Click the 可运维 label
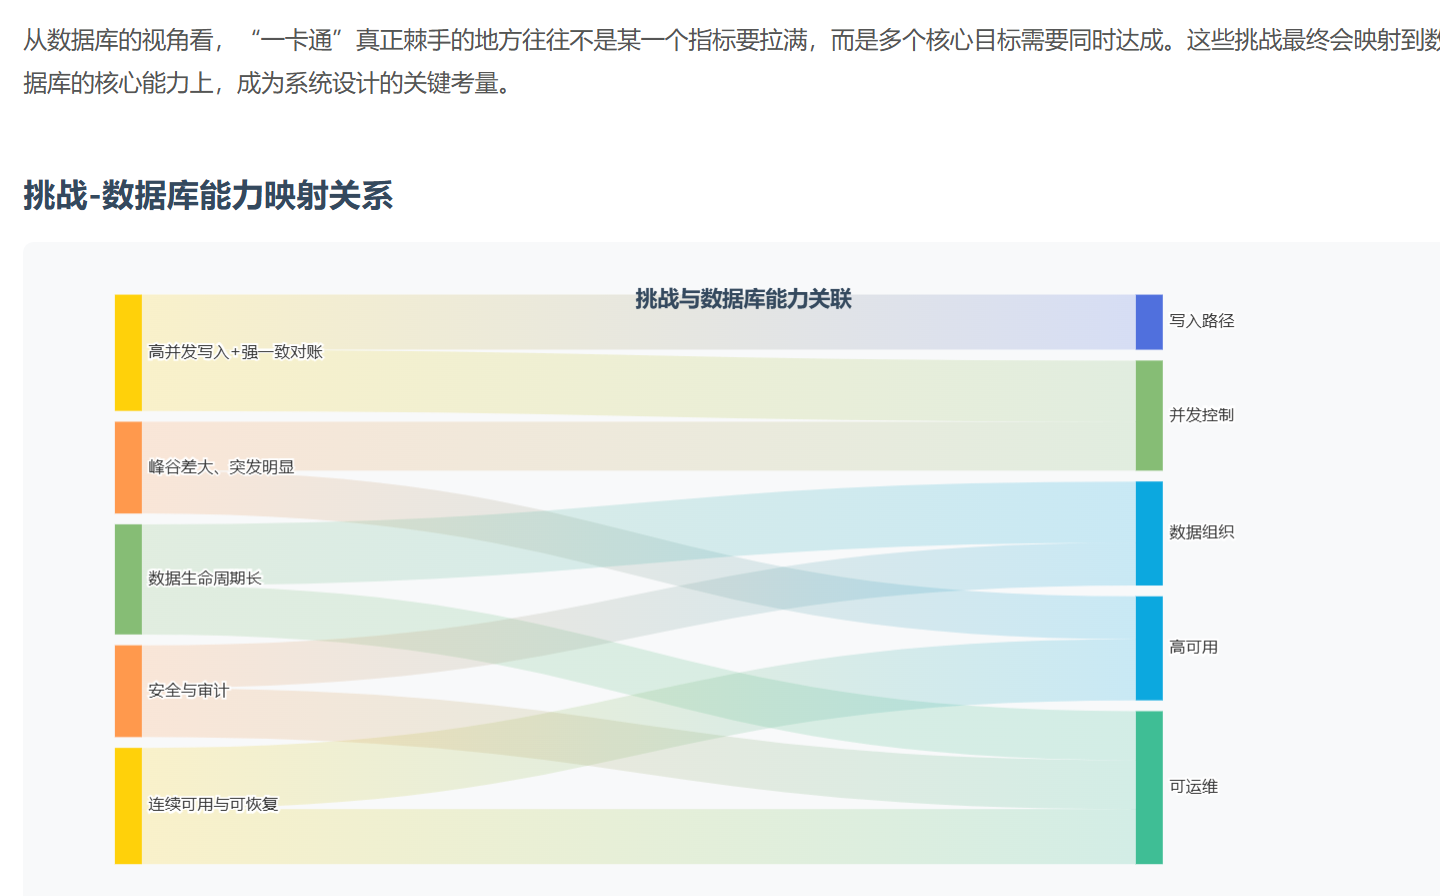The height and width of the screenshot is (896, 1440). pos(1194,787)
